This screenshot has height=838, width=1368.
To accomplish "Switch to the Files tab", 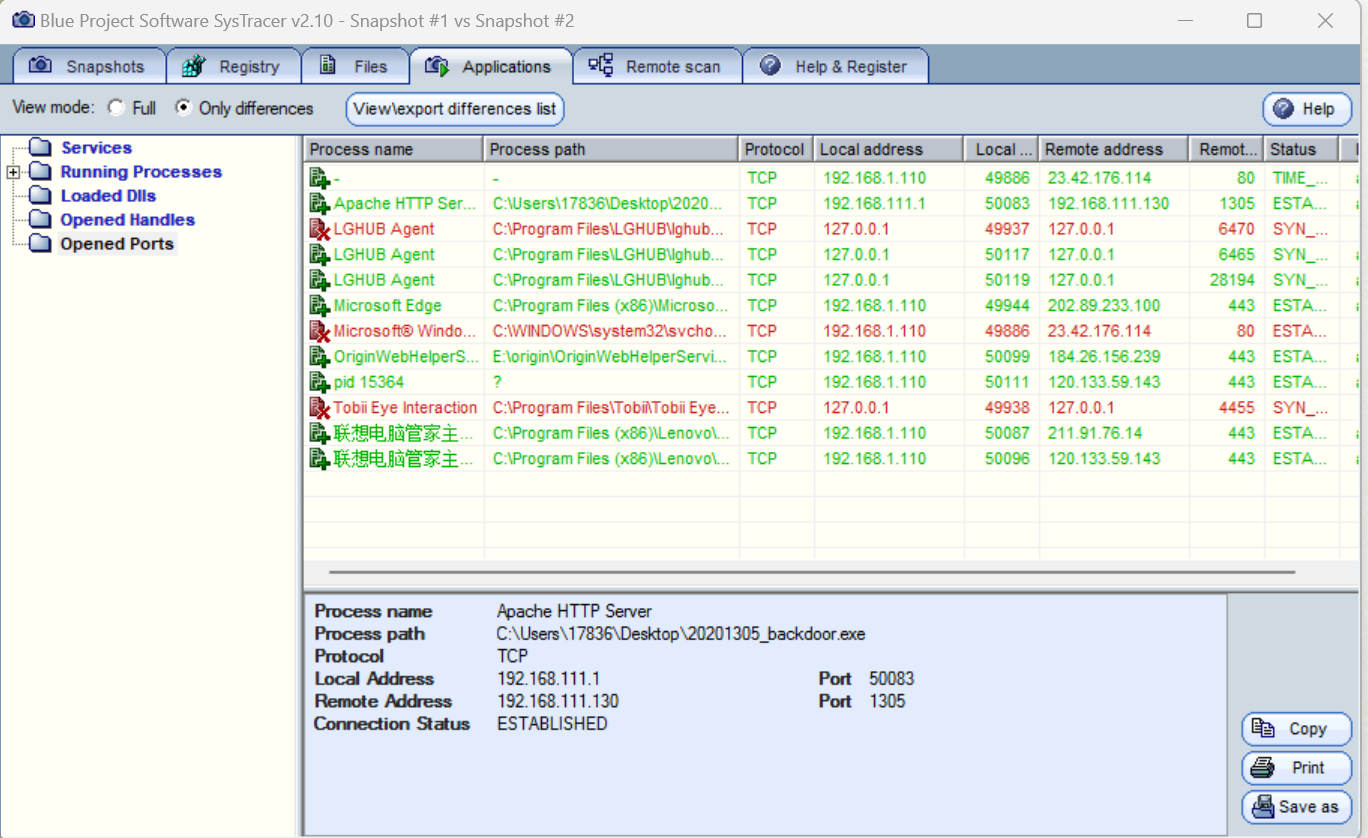I will (355, 66).
